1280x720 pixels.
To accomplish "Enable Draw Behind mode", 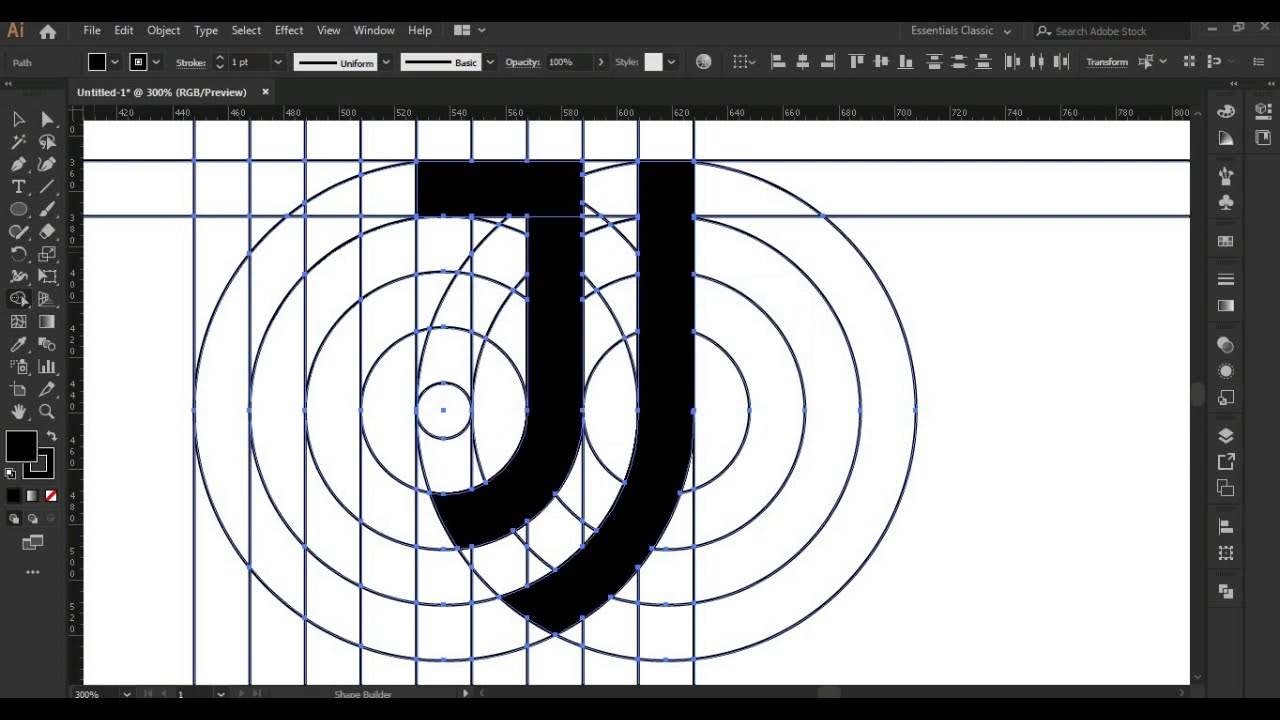I will click(x=32, y=519).
